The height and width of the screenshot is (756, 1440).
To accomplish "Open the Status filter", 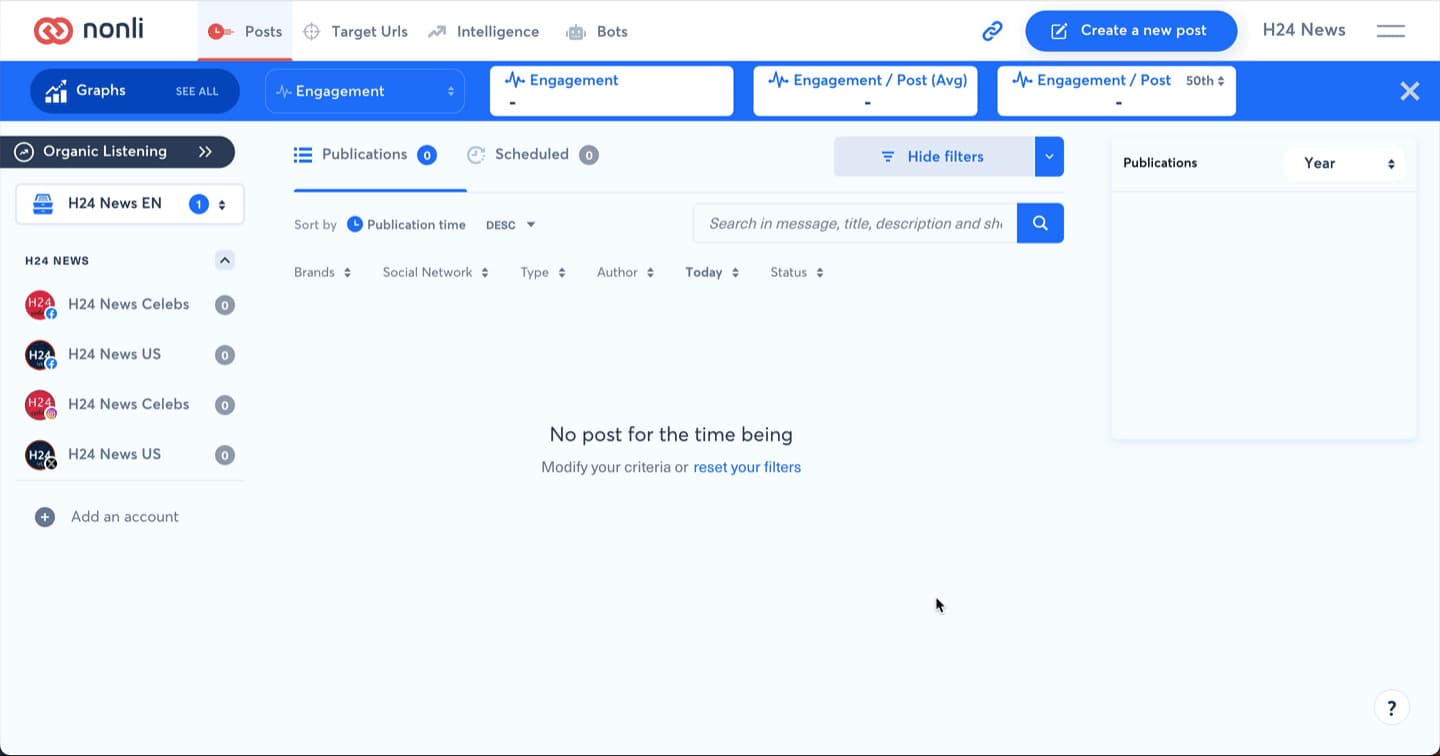I will 797,273.
